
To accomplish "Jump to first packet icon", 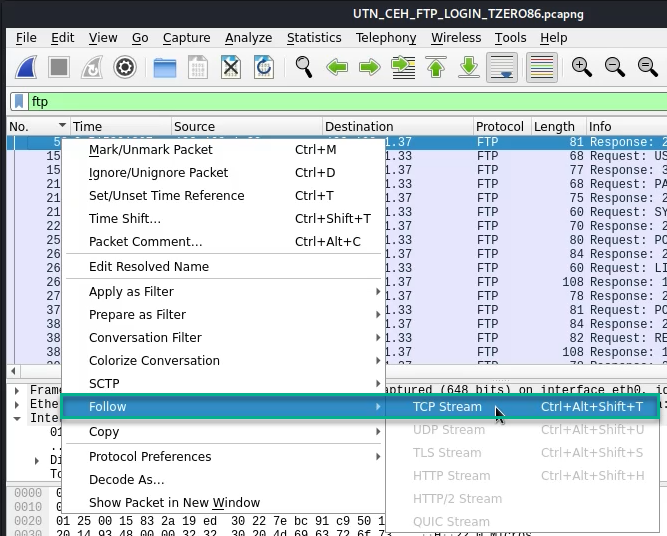I will coord(436,67).
